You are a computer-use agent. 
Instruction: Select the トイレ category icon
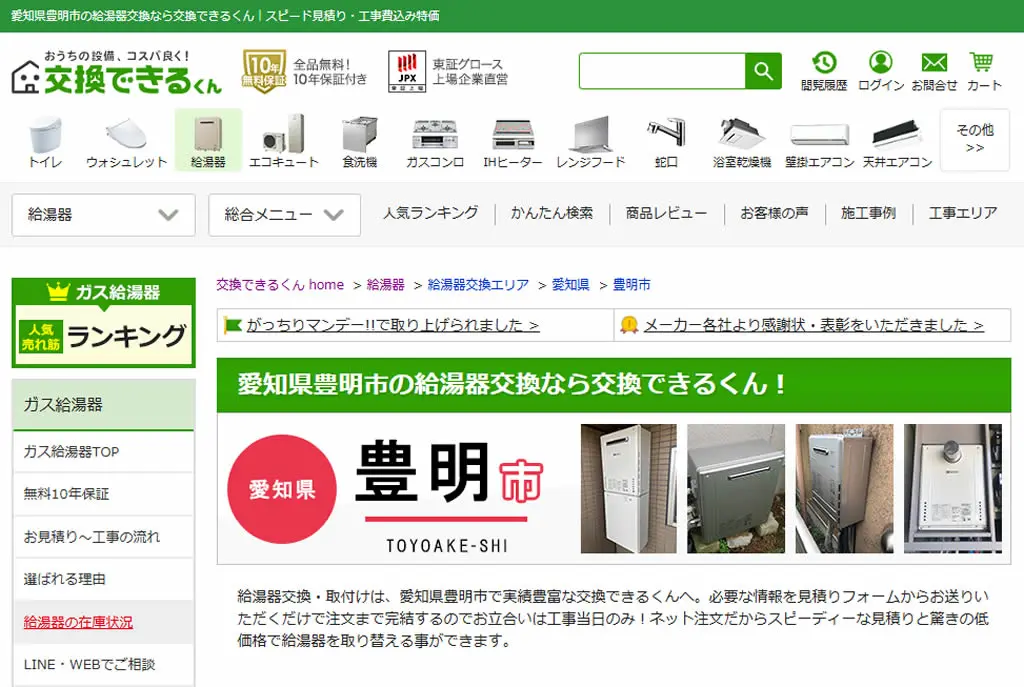coord(45,142)
